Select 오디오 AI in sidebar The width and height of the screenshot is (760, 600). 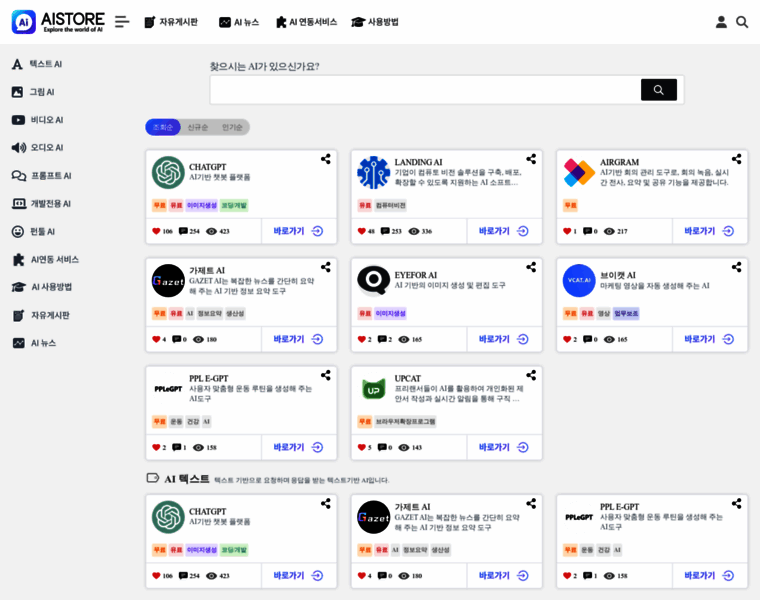[37, 147]
